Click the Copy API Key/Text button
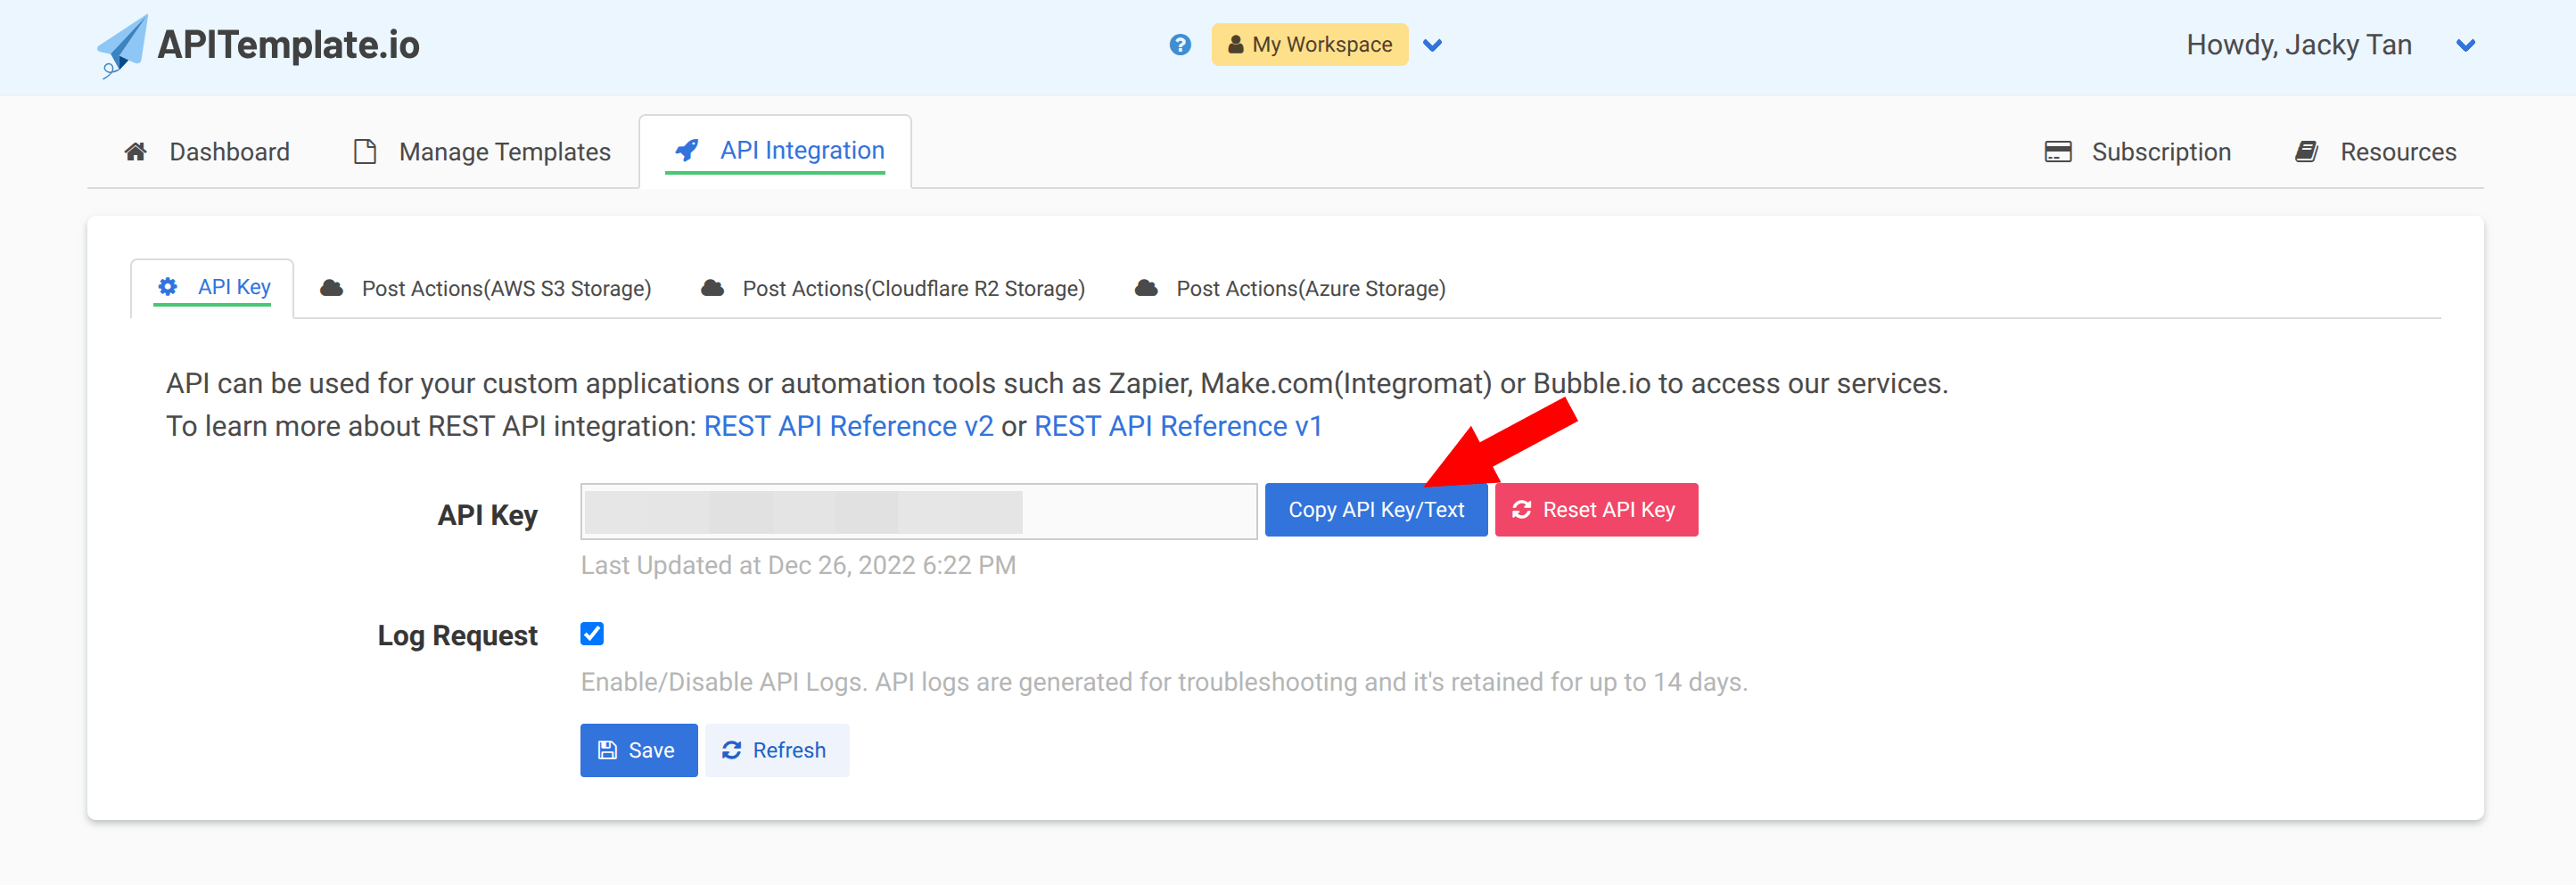The height and width of the screenshot is (885, 2576). point(1376,509)
